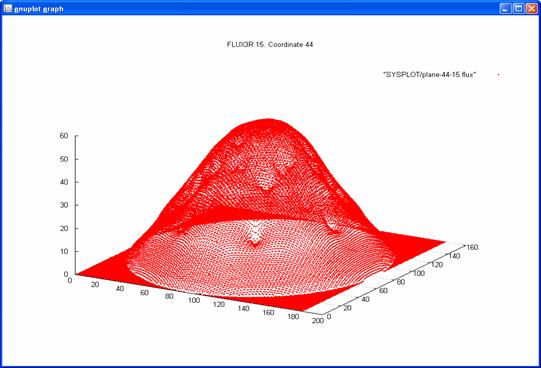Viewport: 541px width, 368px height.
Task: Click the dip near the surface's upper center
Action: click(266, 187)
